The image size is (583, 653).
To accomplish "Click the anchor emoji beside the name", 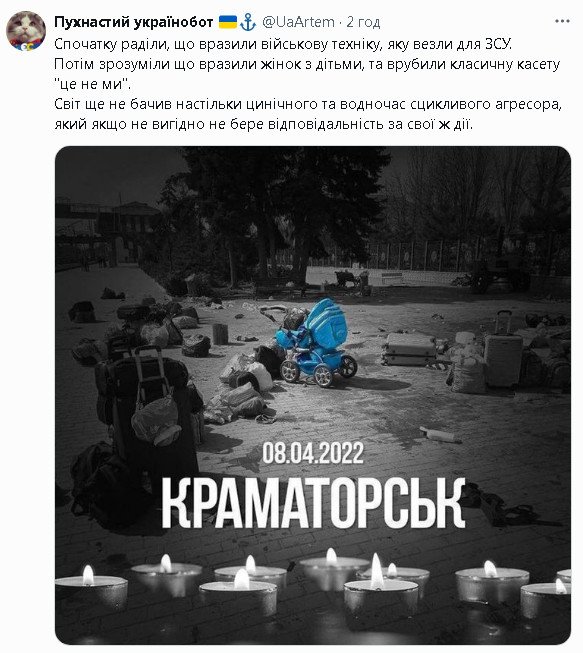I will (x=248, y=22).
